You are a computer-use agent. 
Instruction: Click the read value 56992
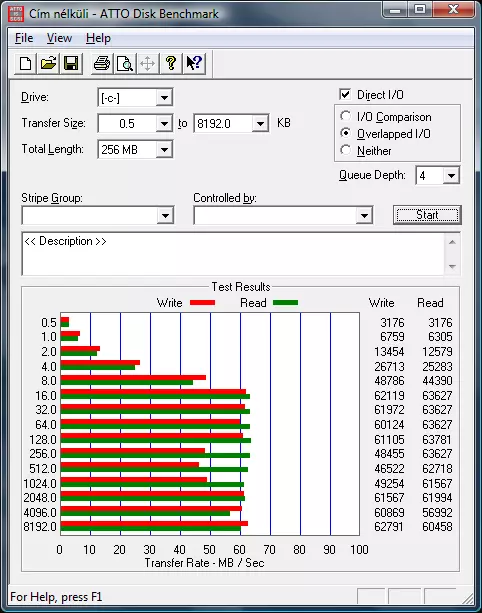click(437, 512)
